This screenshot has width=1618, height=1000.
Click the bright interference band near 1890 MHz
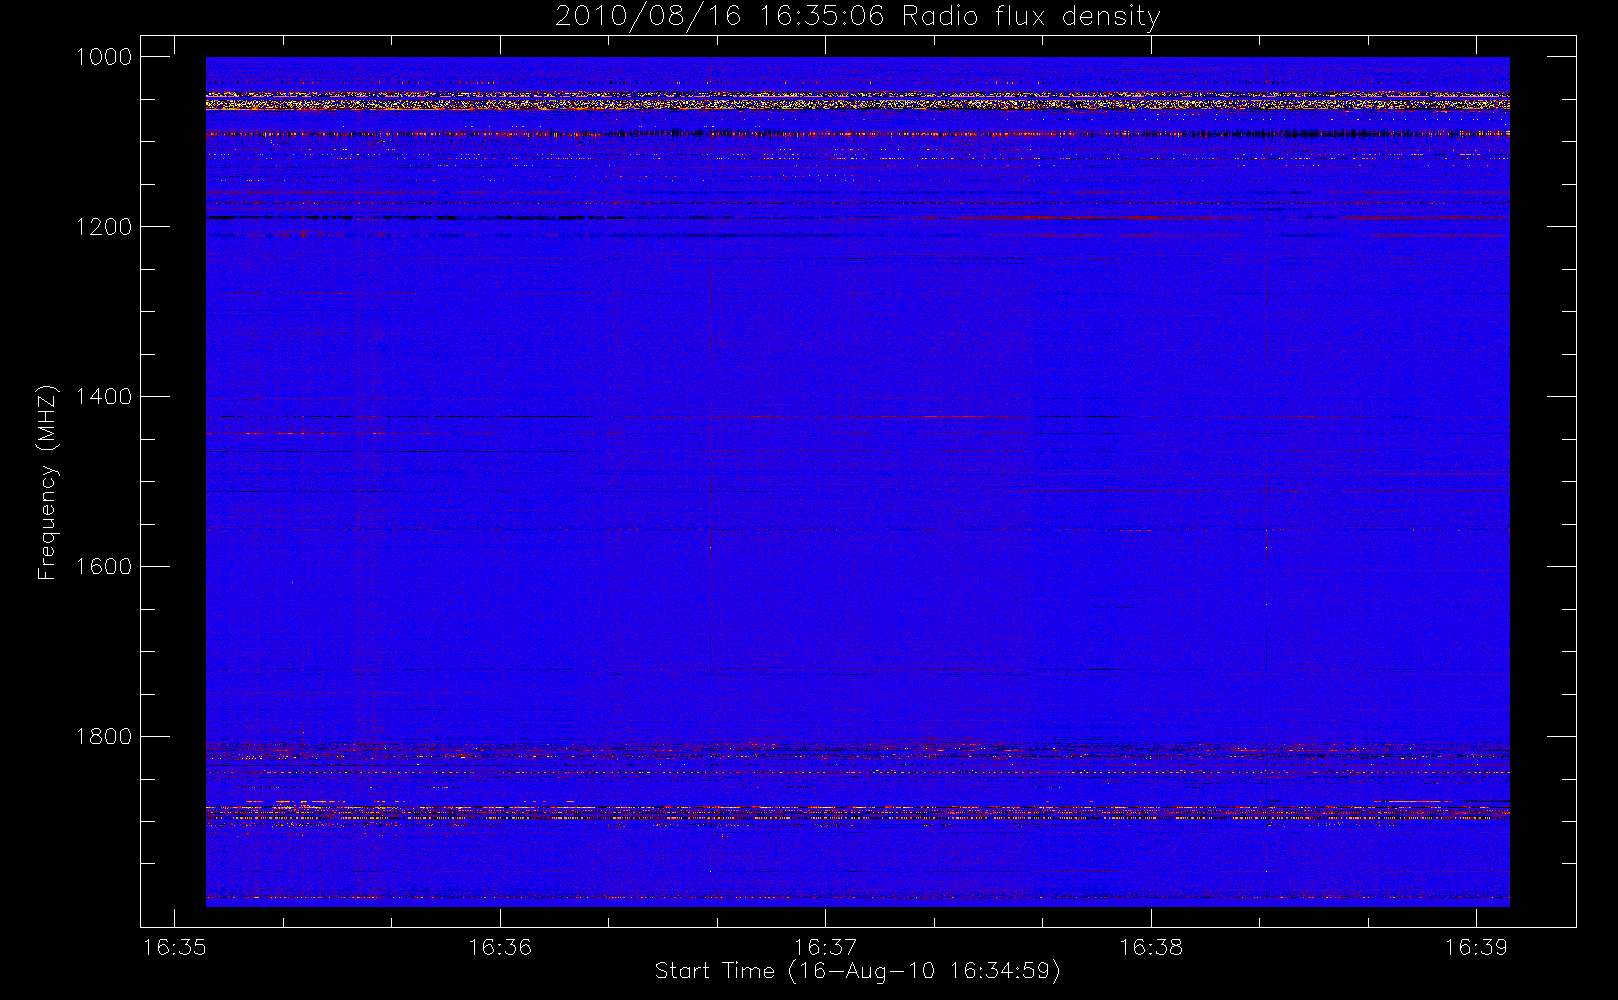857,813
